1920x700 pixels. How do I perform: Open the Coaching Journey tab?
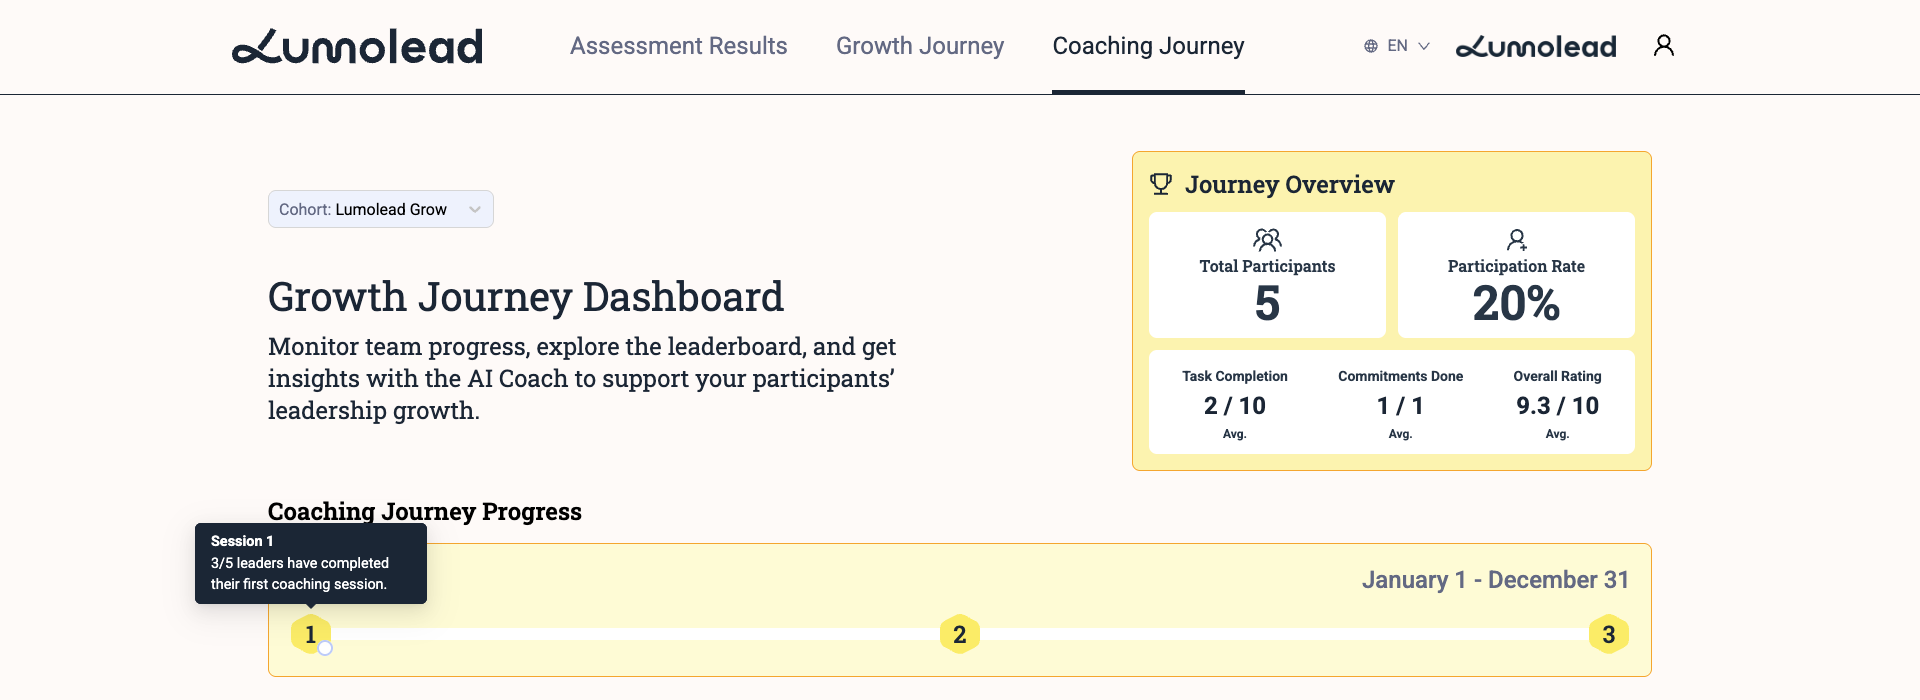1148,46
